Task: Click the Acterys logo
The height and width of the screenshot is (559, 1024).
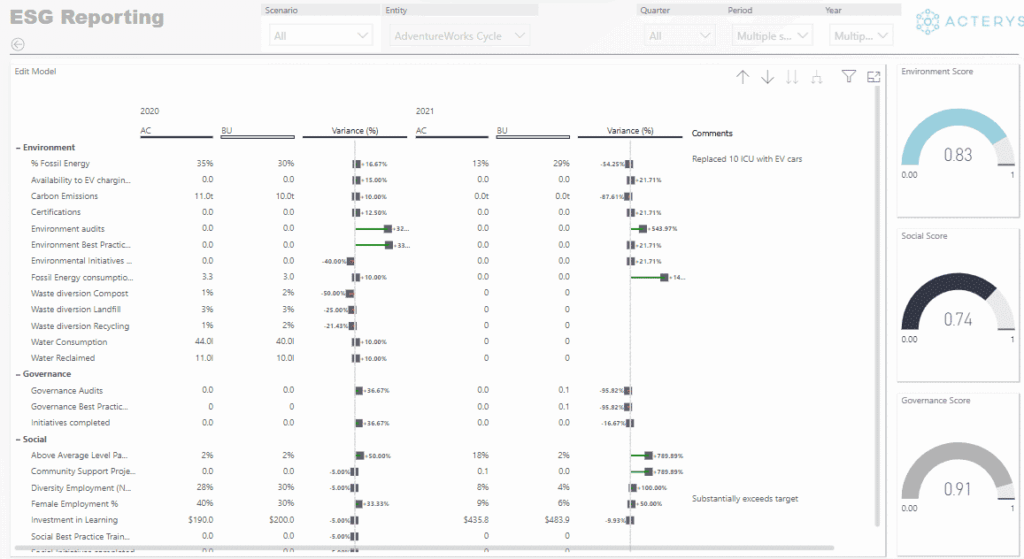Action: (969, 22)
